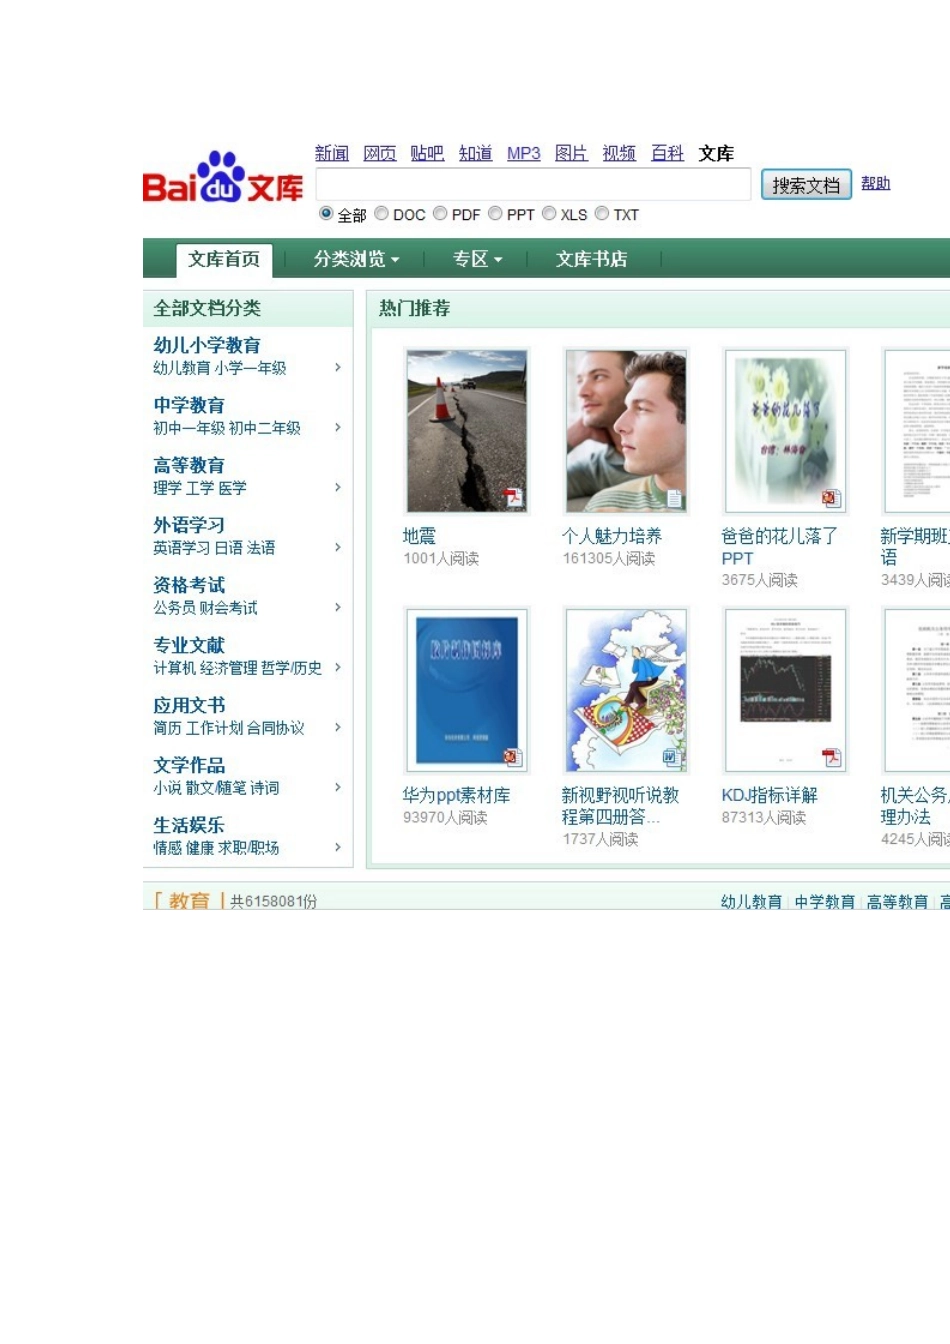Select the 全部 file type radio button
The height and width of the screenshot is (1344, 950).
(326, 213)
